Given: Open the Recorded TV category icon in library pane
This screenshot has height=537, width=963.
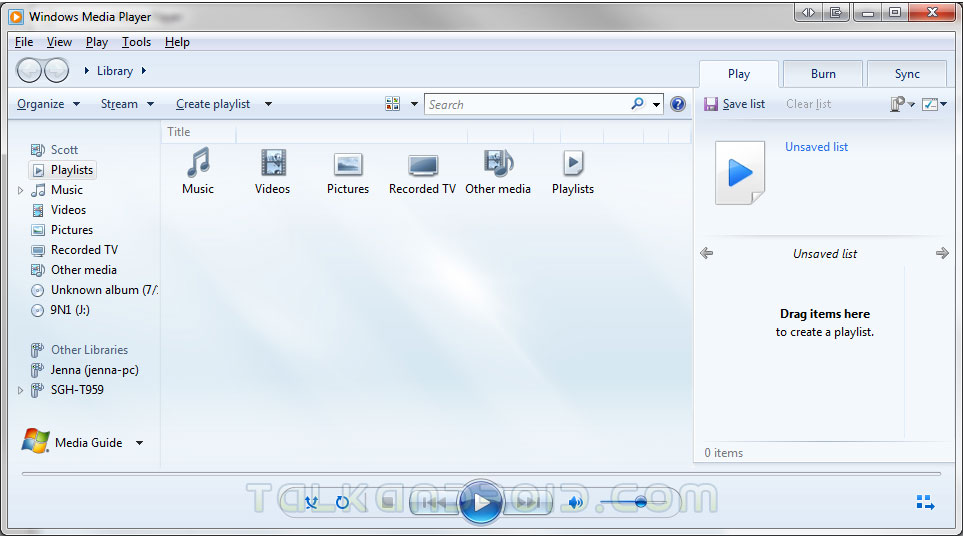Looking at the screenshot, I should [x=423, y=165].
